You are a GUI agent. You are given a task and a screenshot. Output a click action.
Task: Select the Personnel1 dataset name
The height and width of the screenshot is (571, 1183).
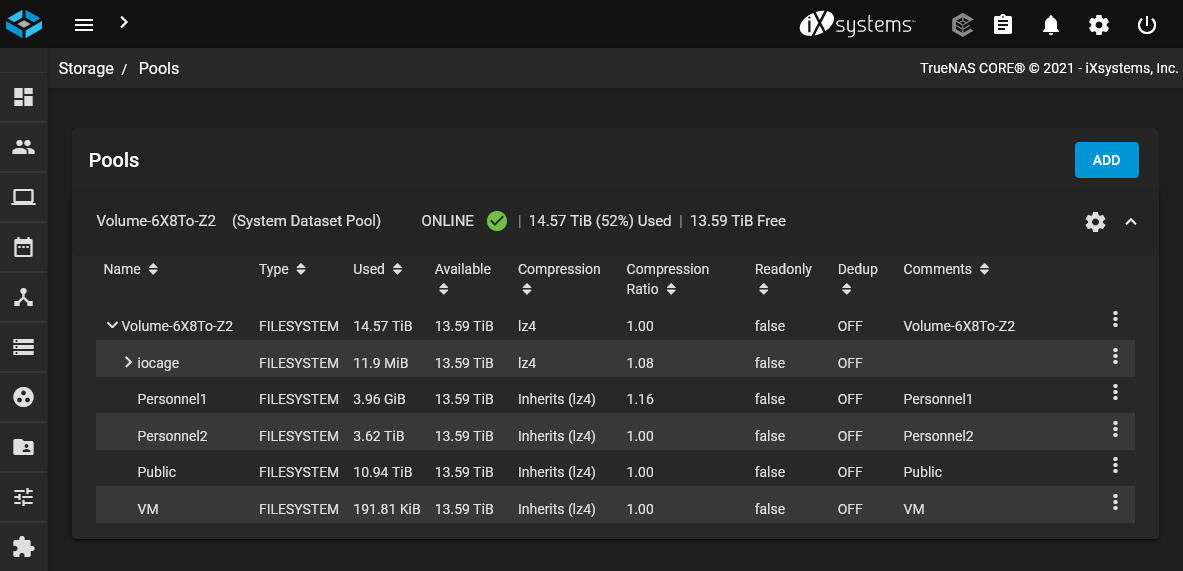point(172,399)
